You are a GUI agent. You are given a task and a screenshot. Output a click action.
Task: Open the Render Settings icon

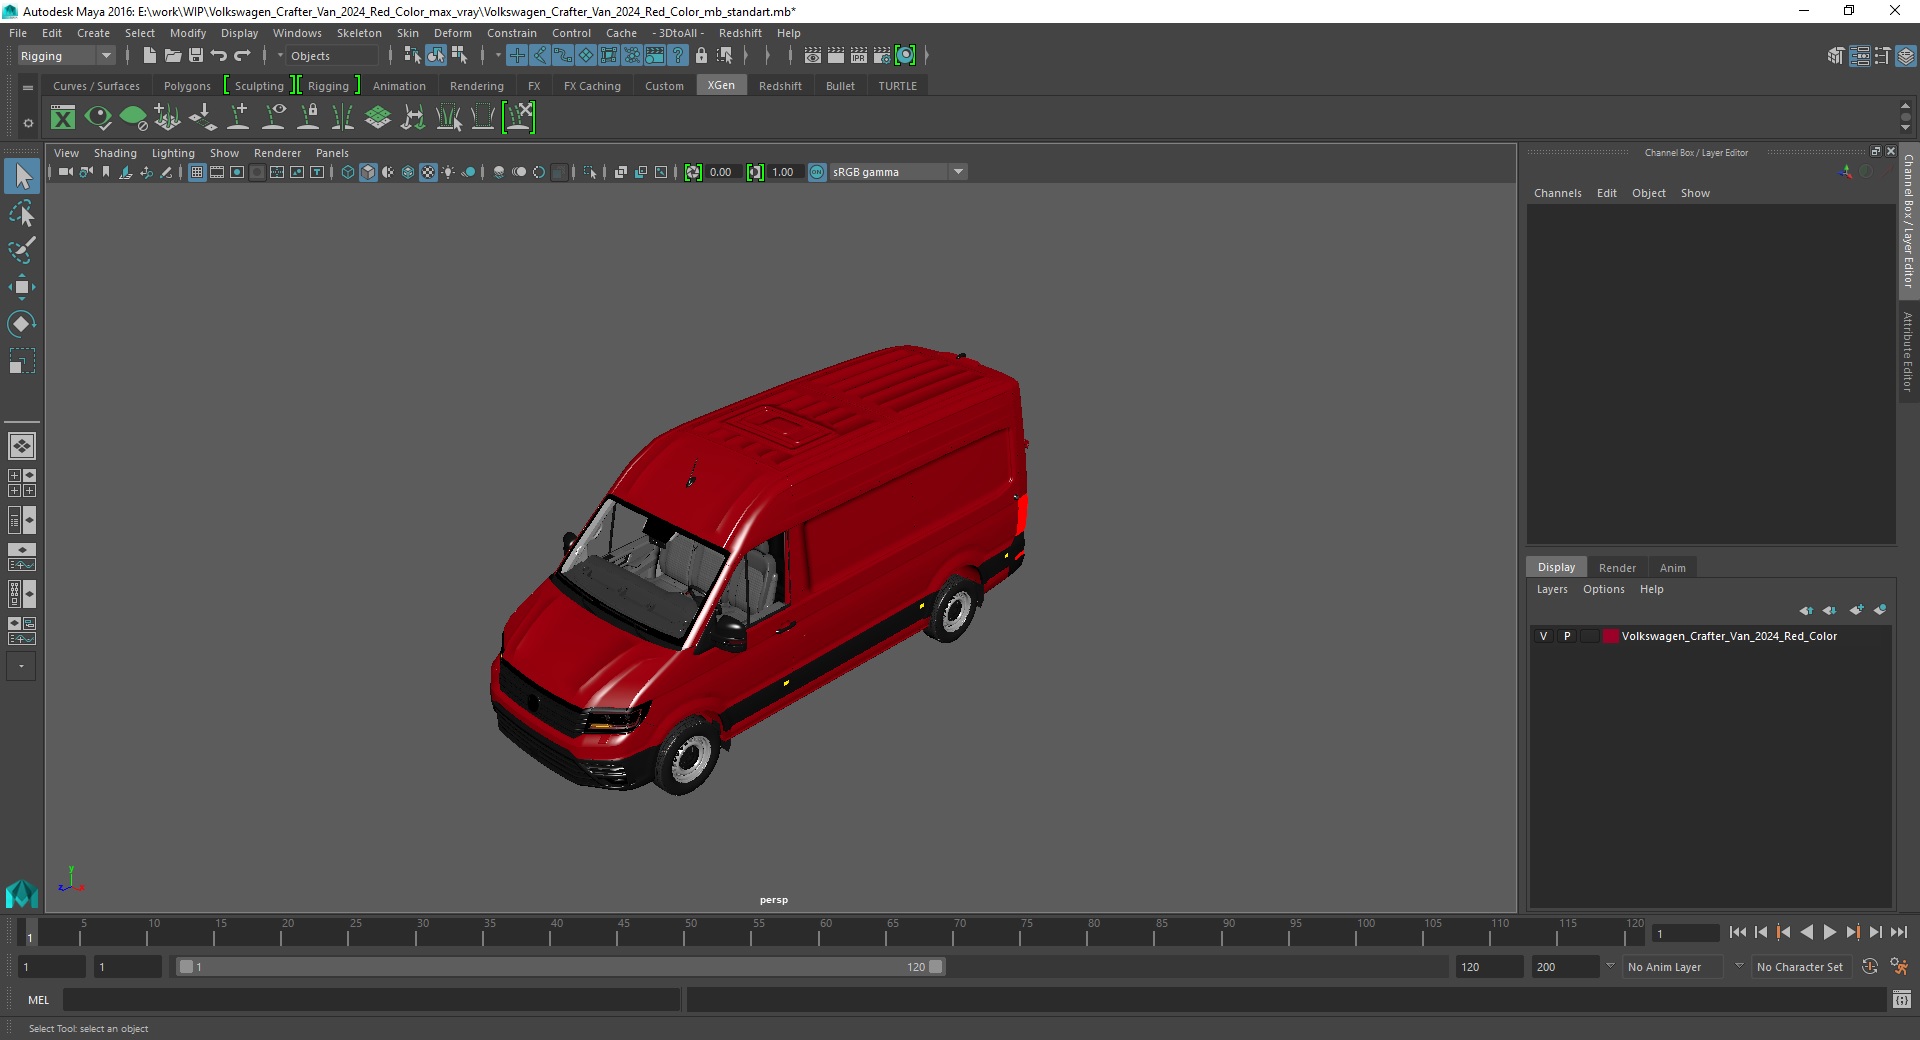[881, 56]
